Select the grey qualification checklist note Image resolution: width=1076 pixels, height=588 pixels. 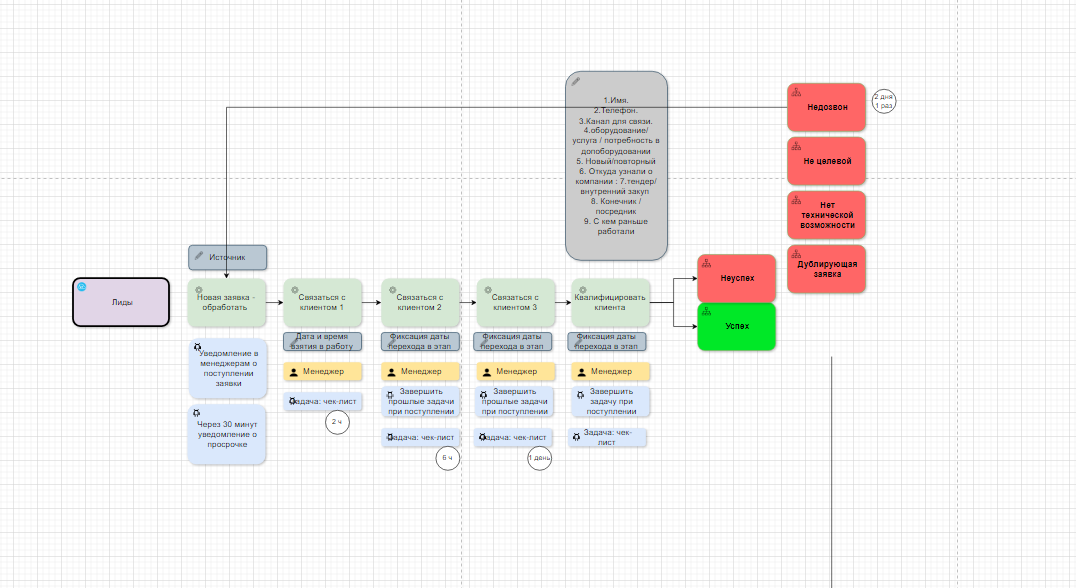[x=616, y=166]
